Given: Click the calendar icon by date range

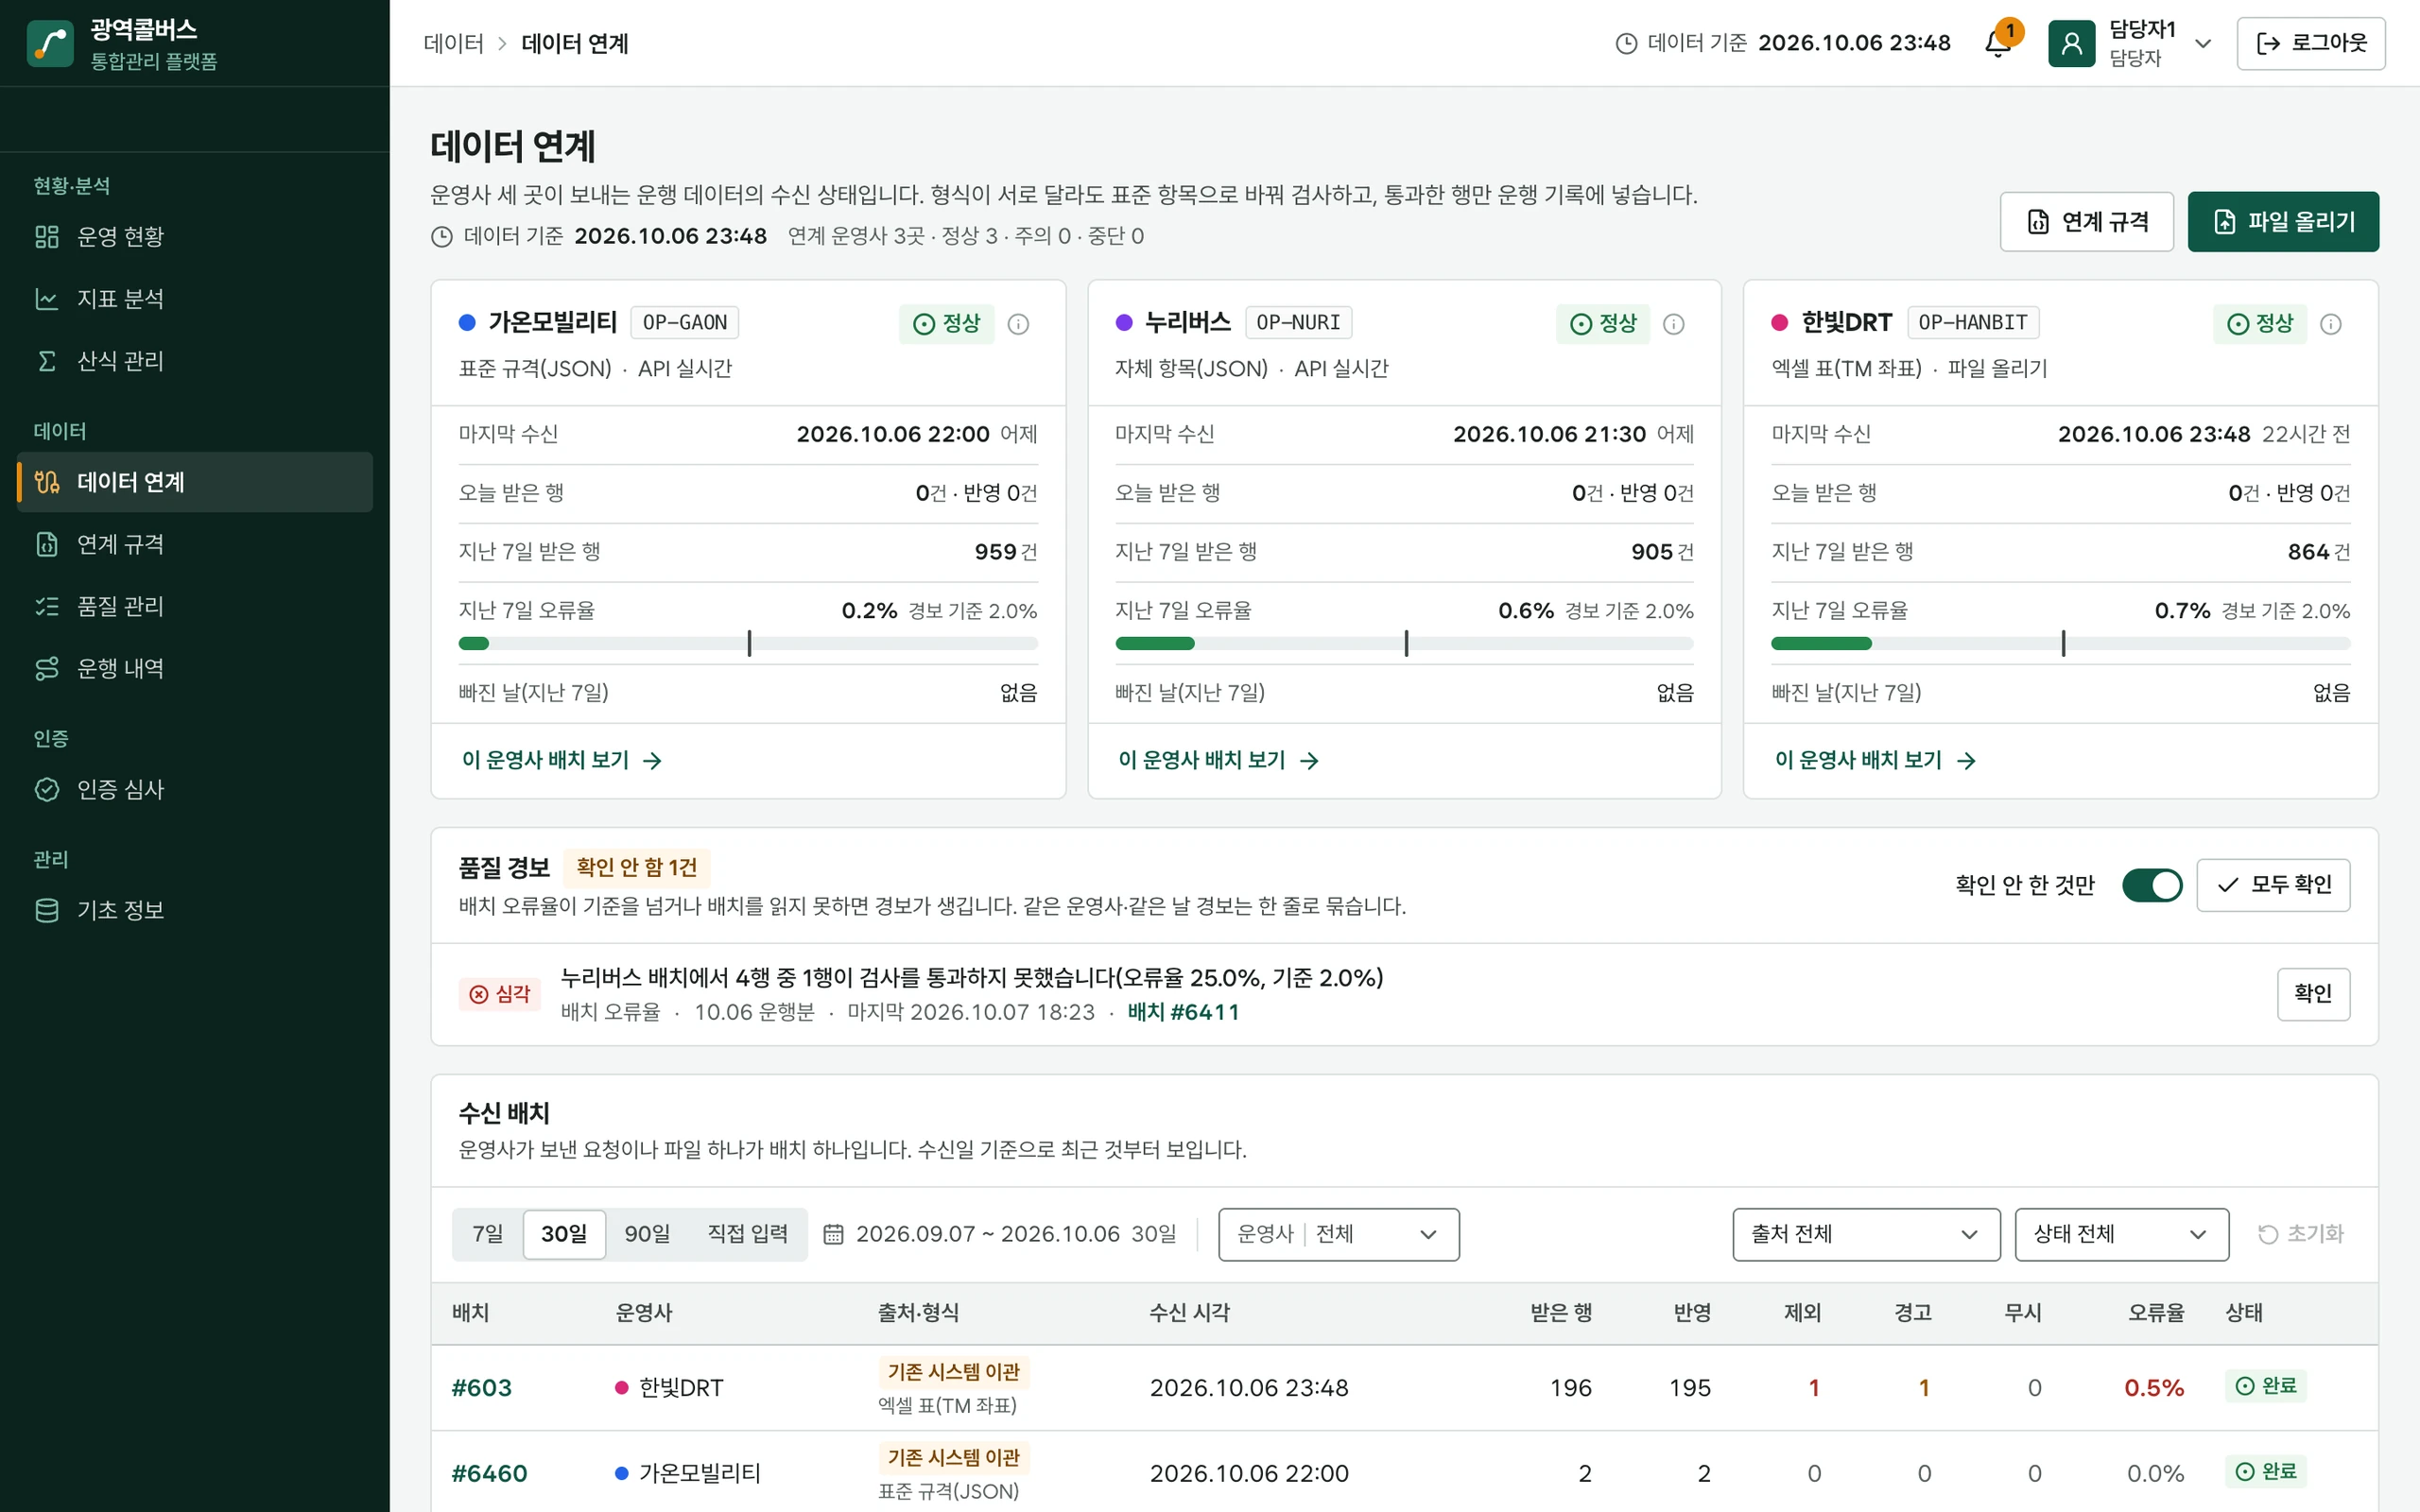Looking at the screenshot, I should coord(833,1234).
